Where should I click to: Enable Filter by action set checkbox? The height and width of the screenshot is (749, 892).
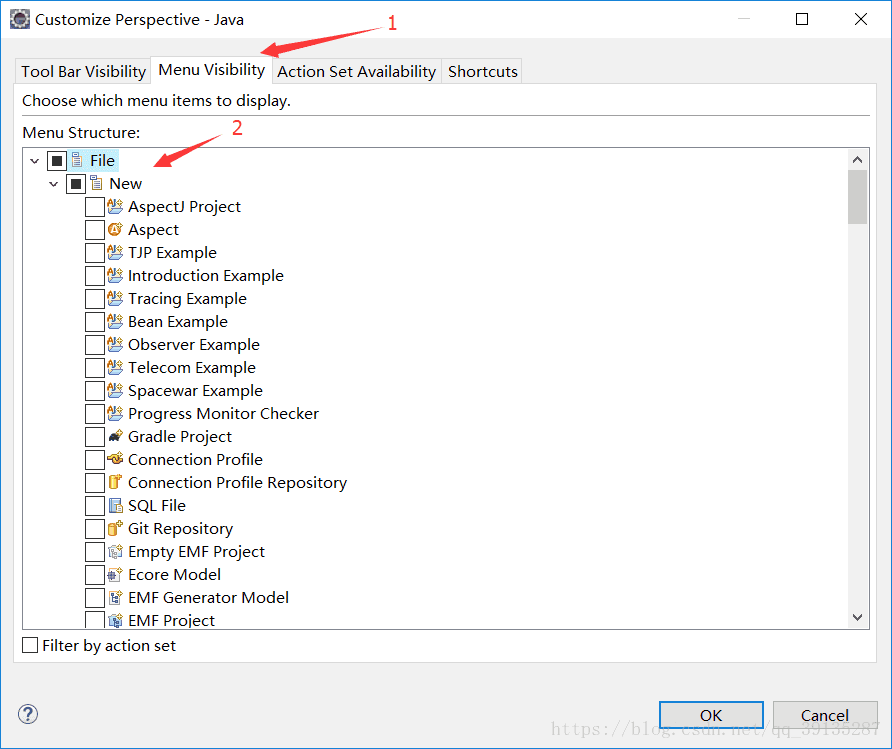pos(30,645)
